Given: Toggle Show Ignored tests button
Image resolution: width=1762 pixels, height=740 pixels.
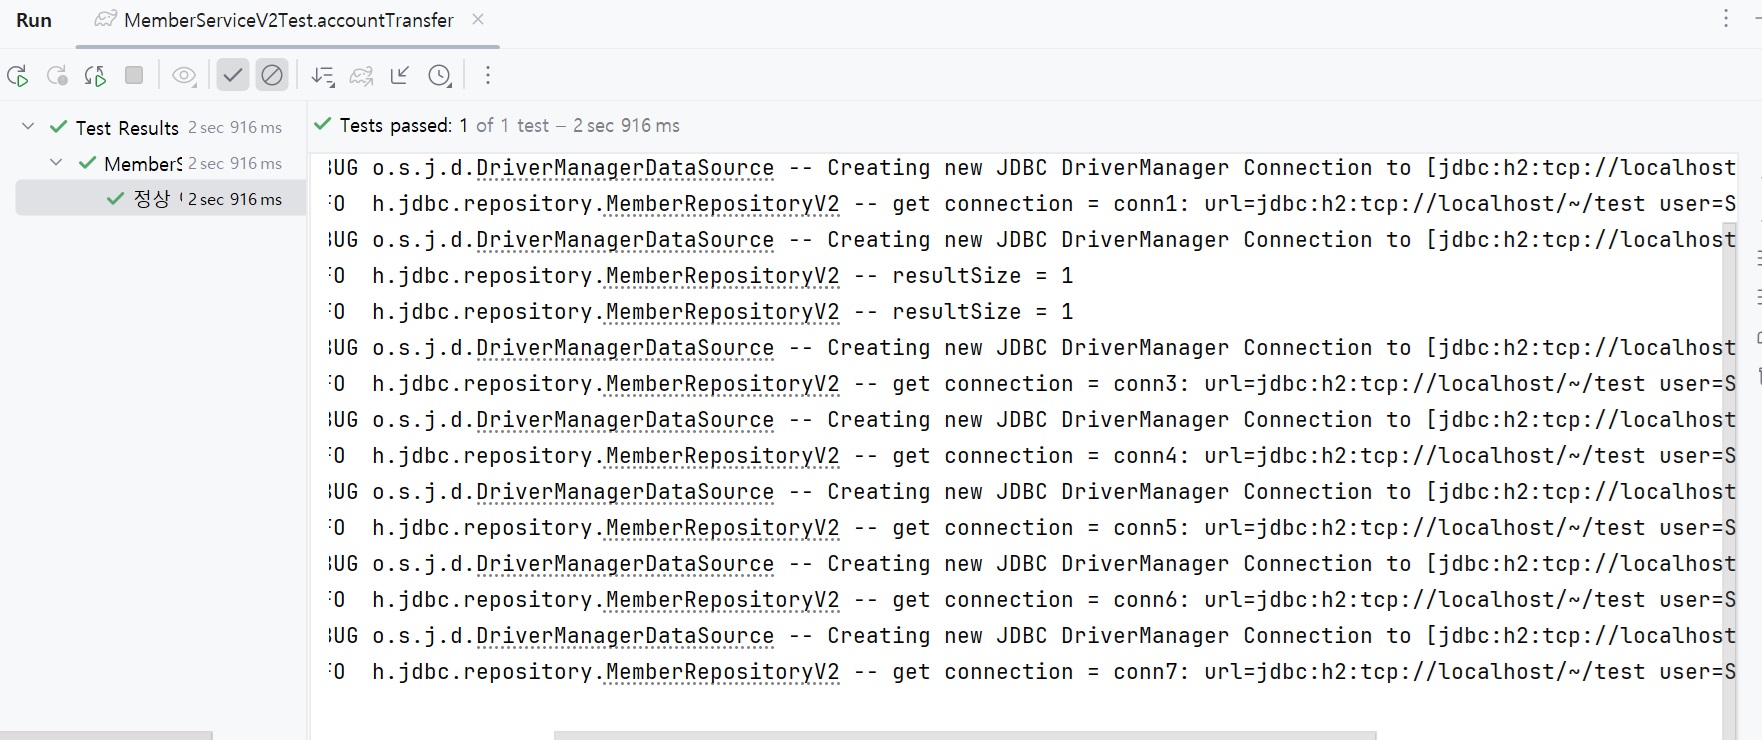Looking at the screenshot, I should click(271, 76).
